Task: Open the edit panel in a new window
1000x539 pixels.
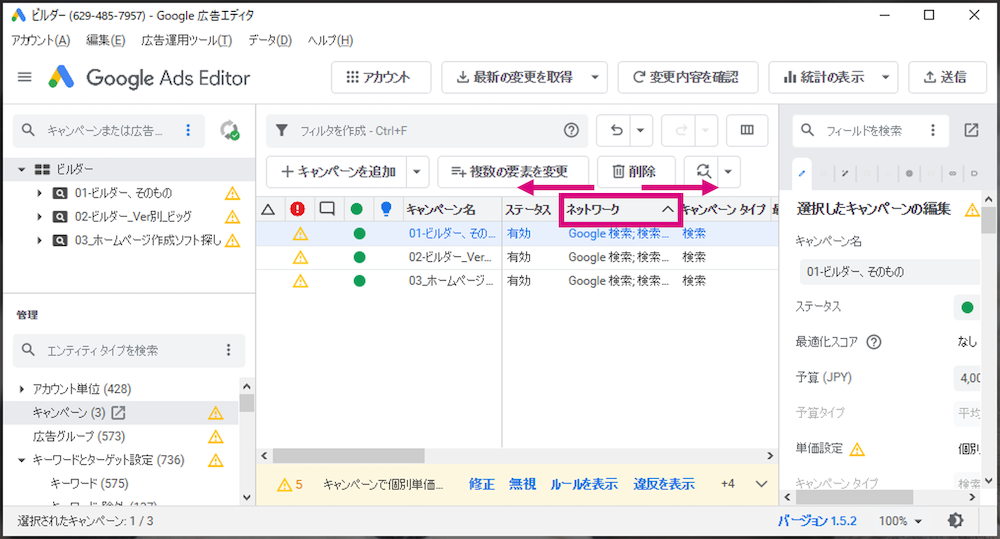Action: click(x=971, y=130)
